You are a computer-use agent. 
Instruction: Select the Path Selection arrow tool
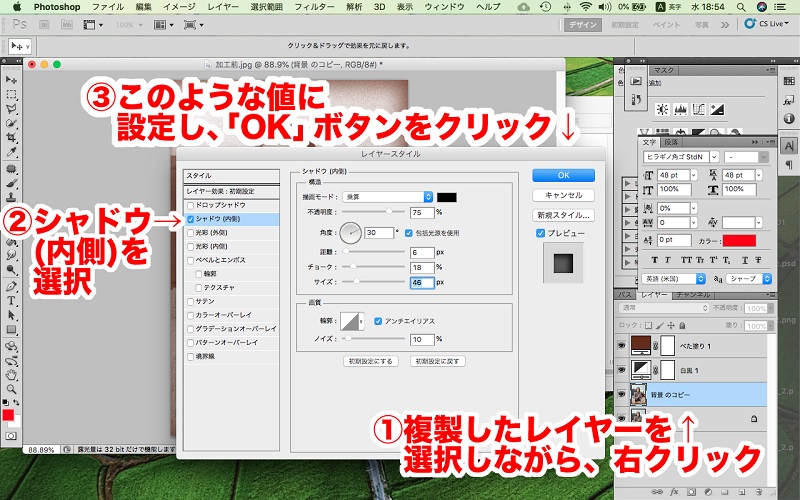pyautogui.click(x=11, y=315)
